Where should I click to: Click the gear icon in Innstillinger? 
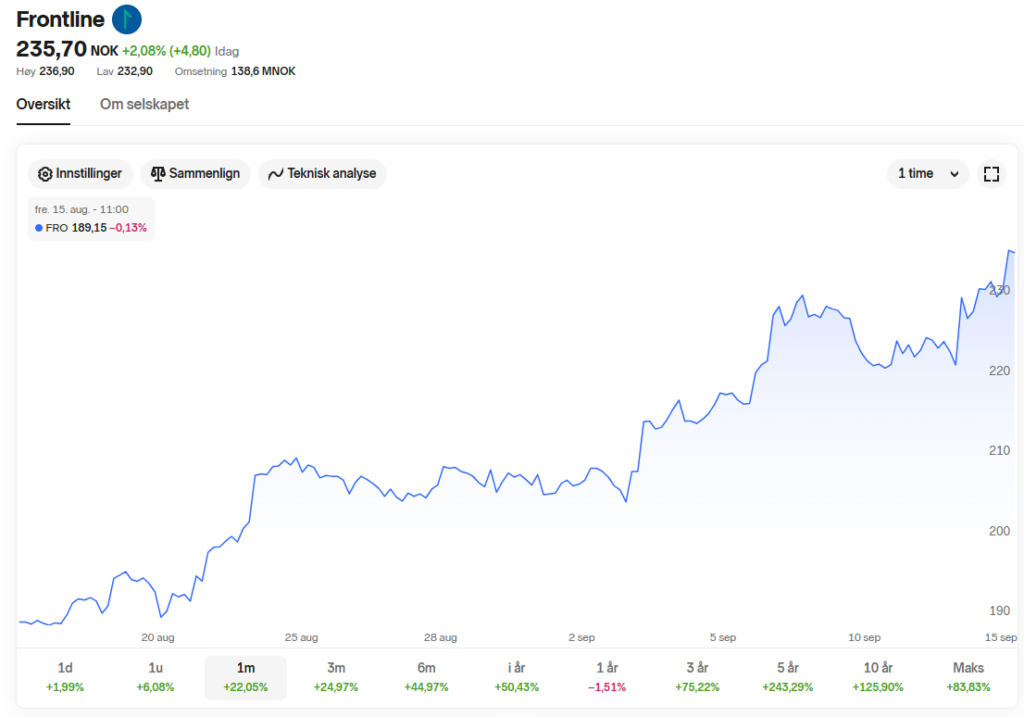[x=45, y=174]
